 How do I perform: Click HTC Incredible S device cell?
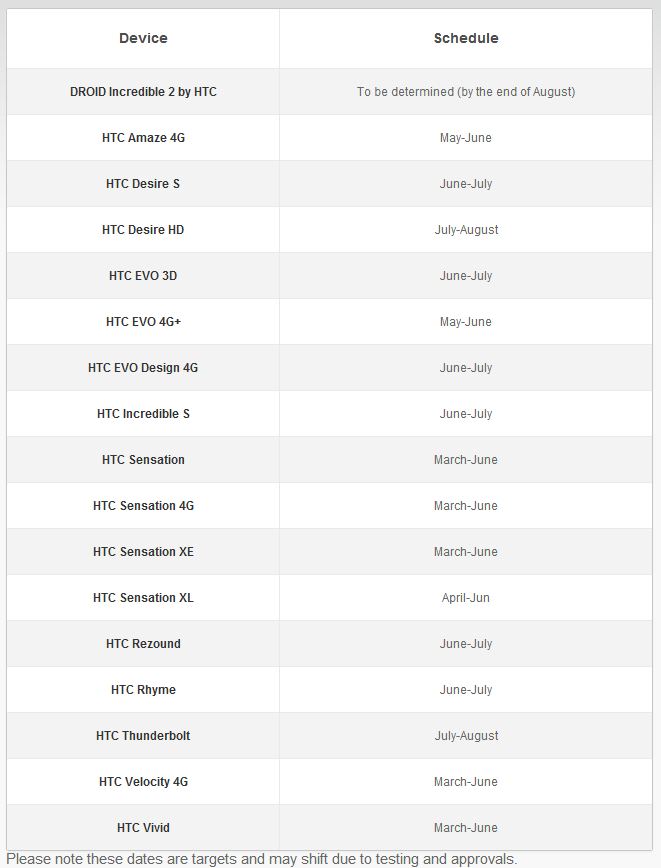tap(143, 414)
